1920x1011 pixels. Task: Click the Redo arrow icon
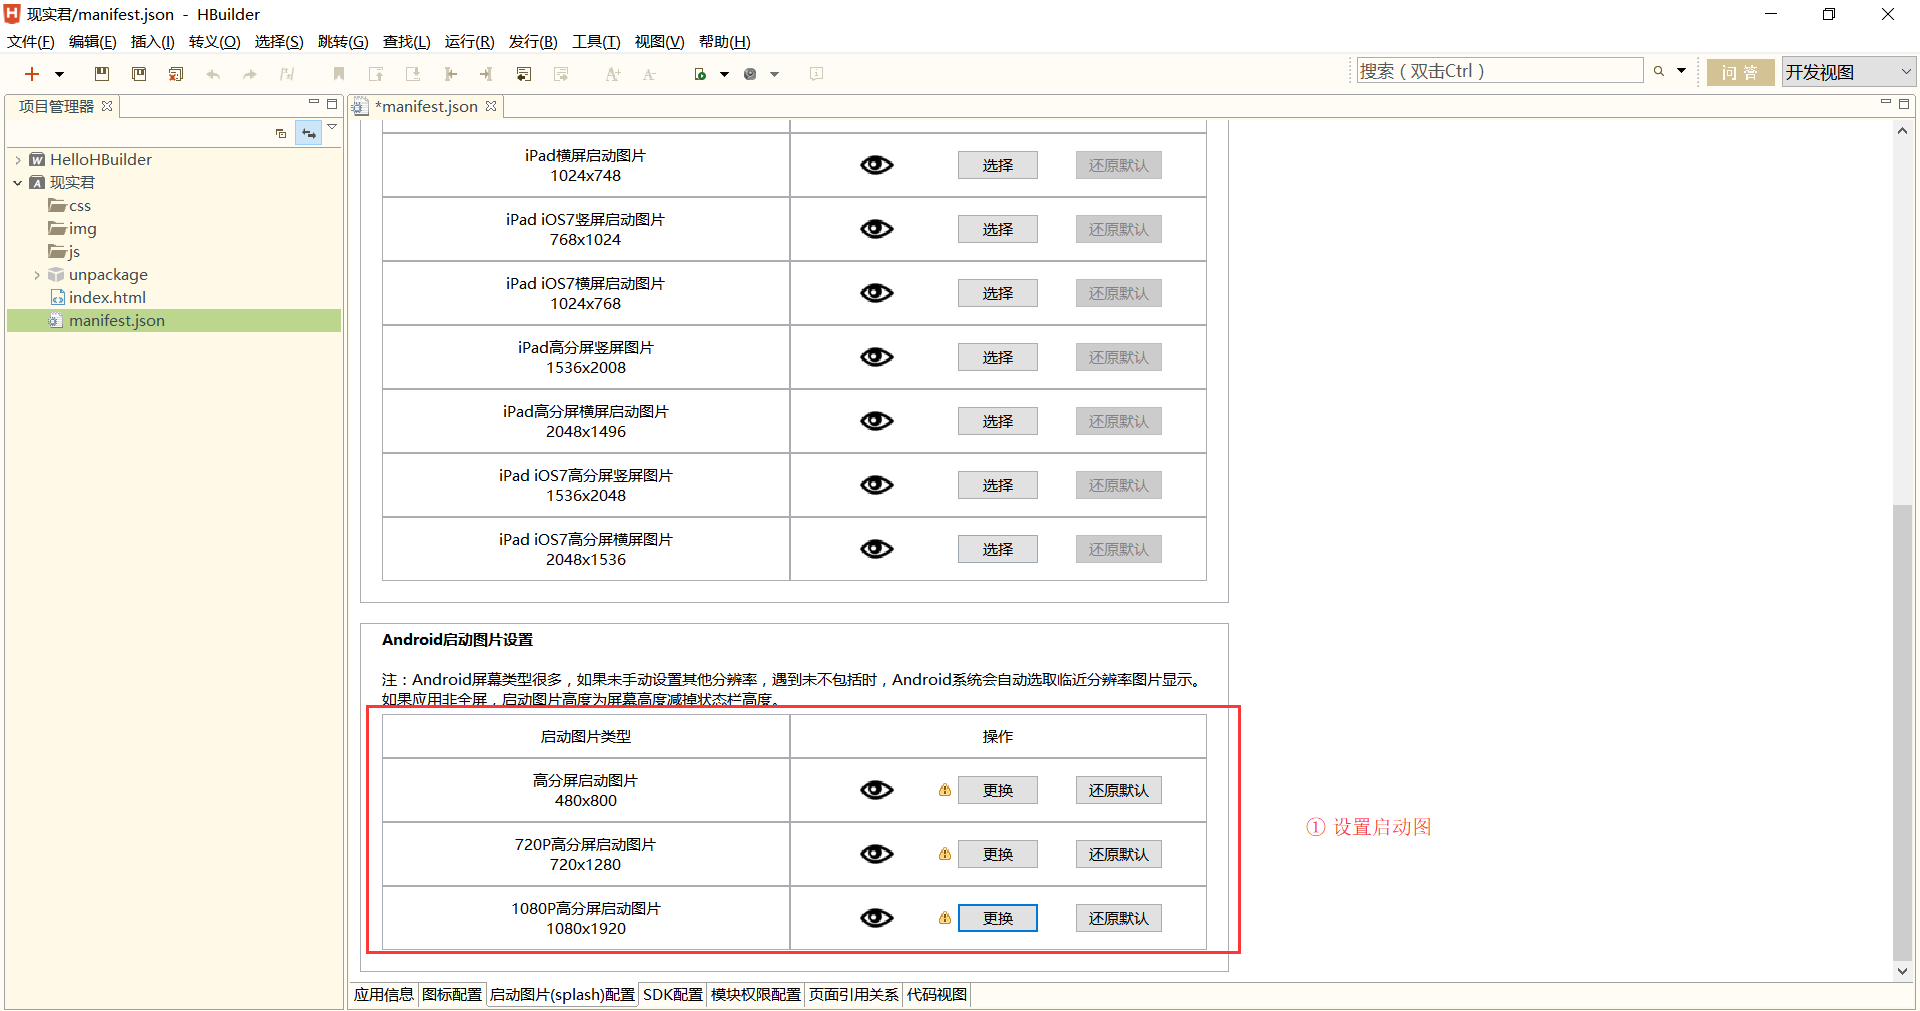point(250,74)
